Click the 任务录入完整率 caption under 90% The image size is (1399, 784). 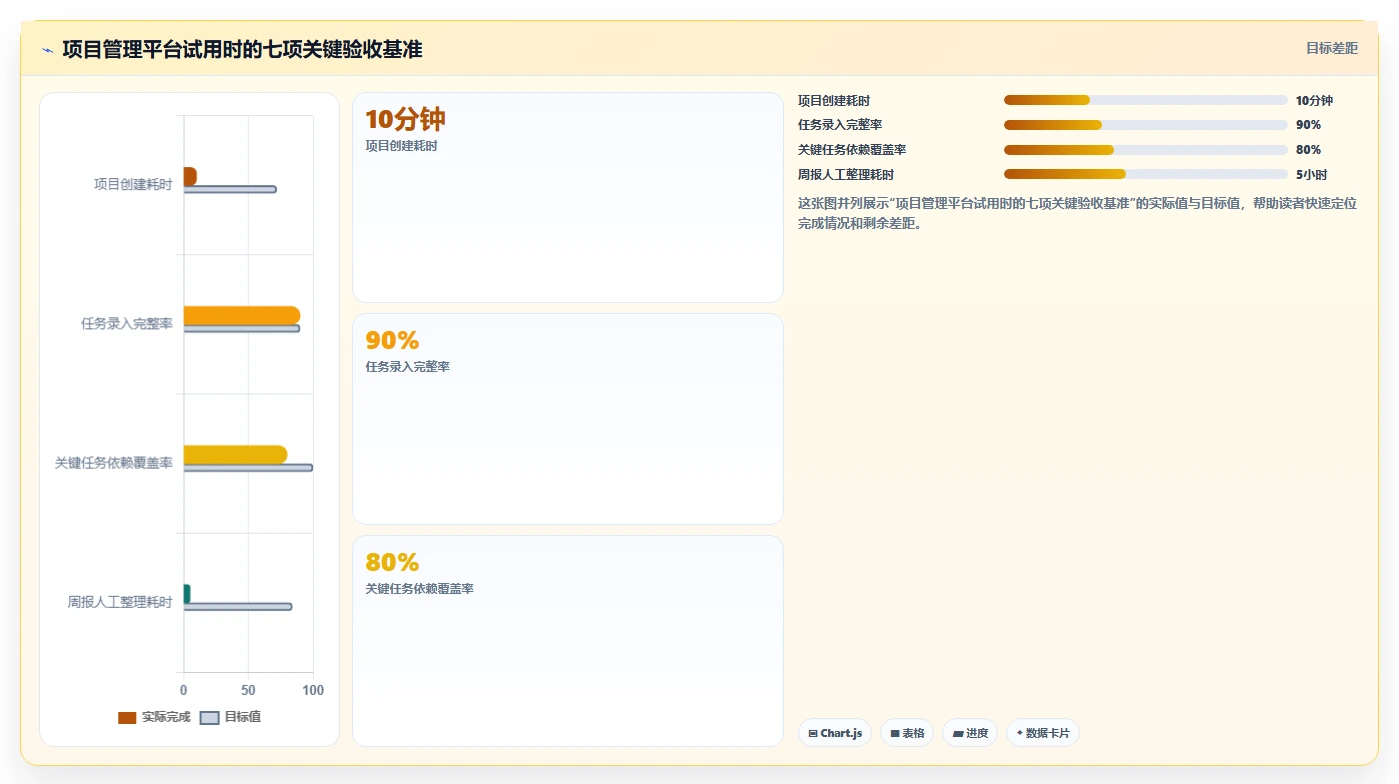(407, 367)
